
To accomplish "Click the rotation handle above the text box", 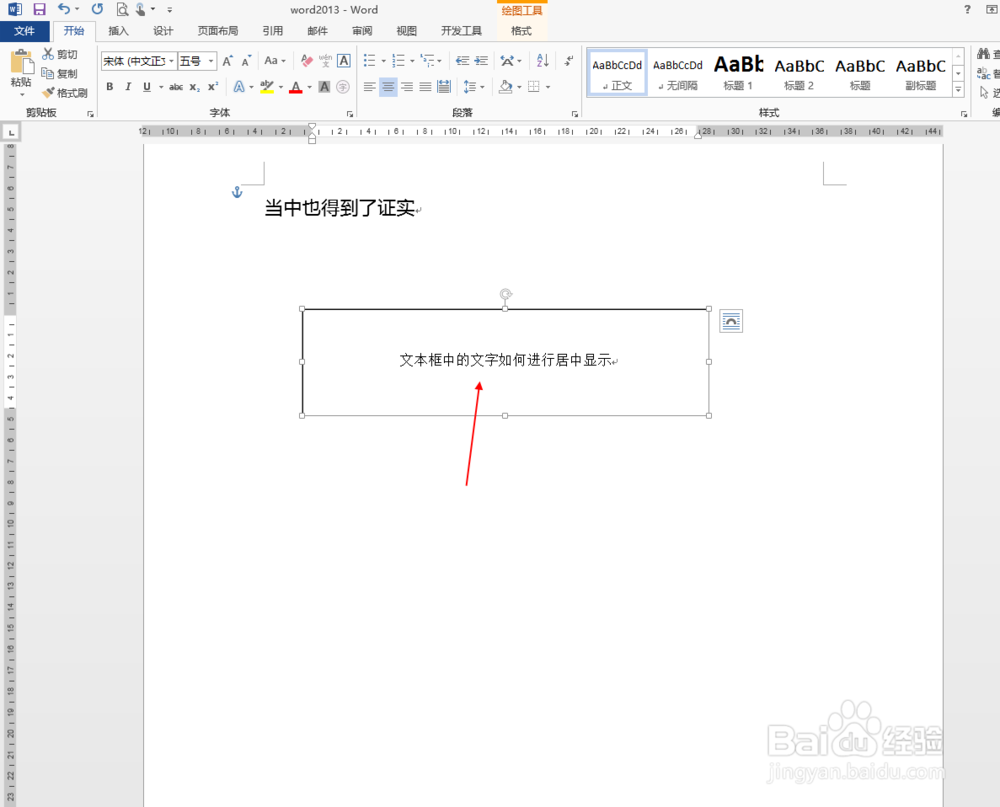I will [x=505, y=294].
